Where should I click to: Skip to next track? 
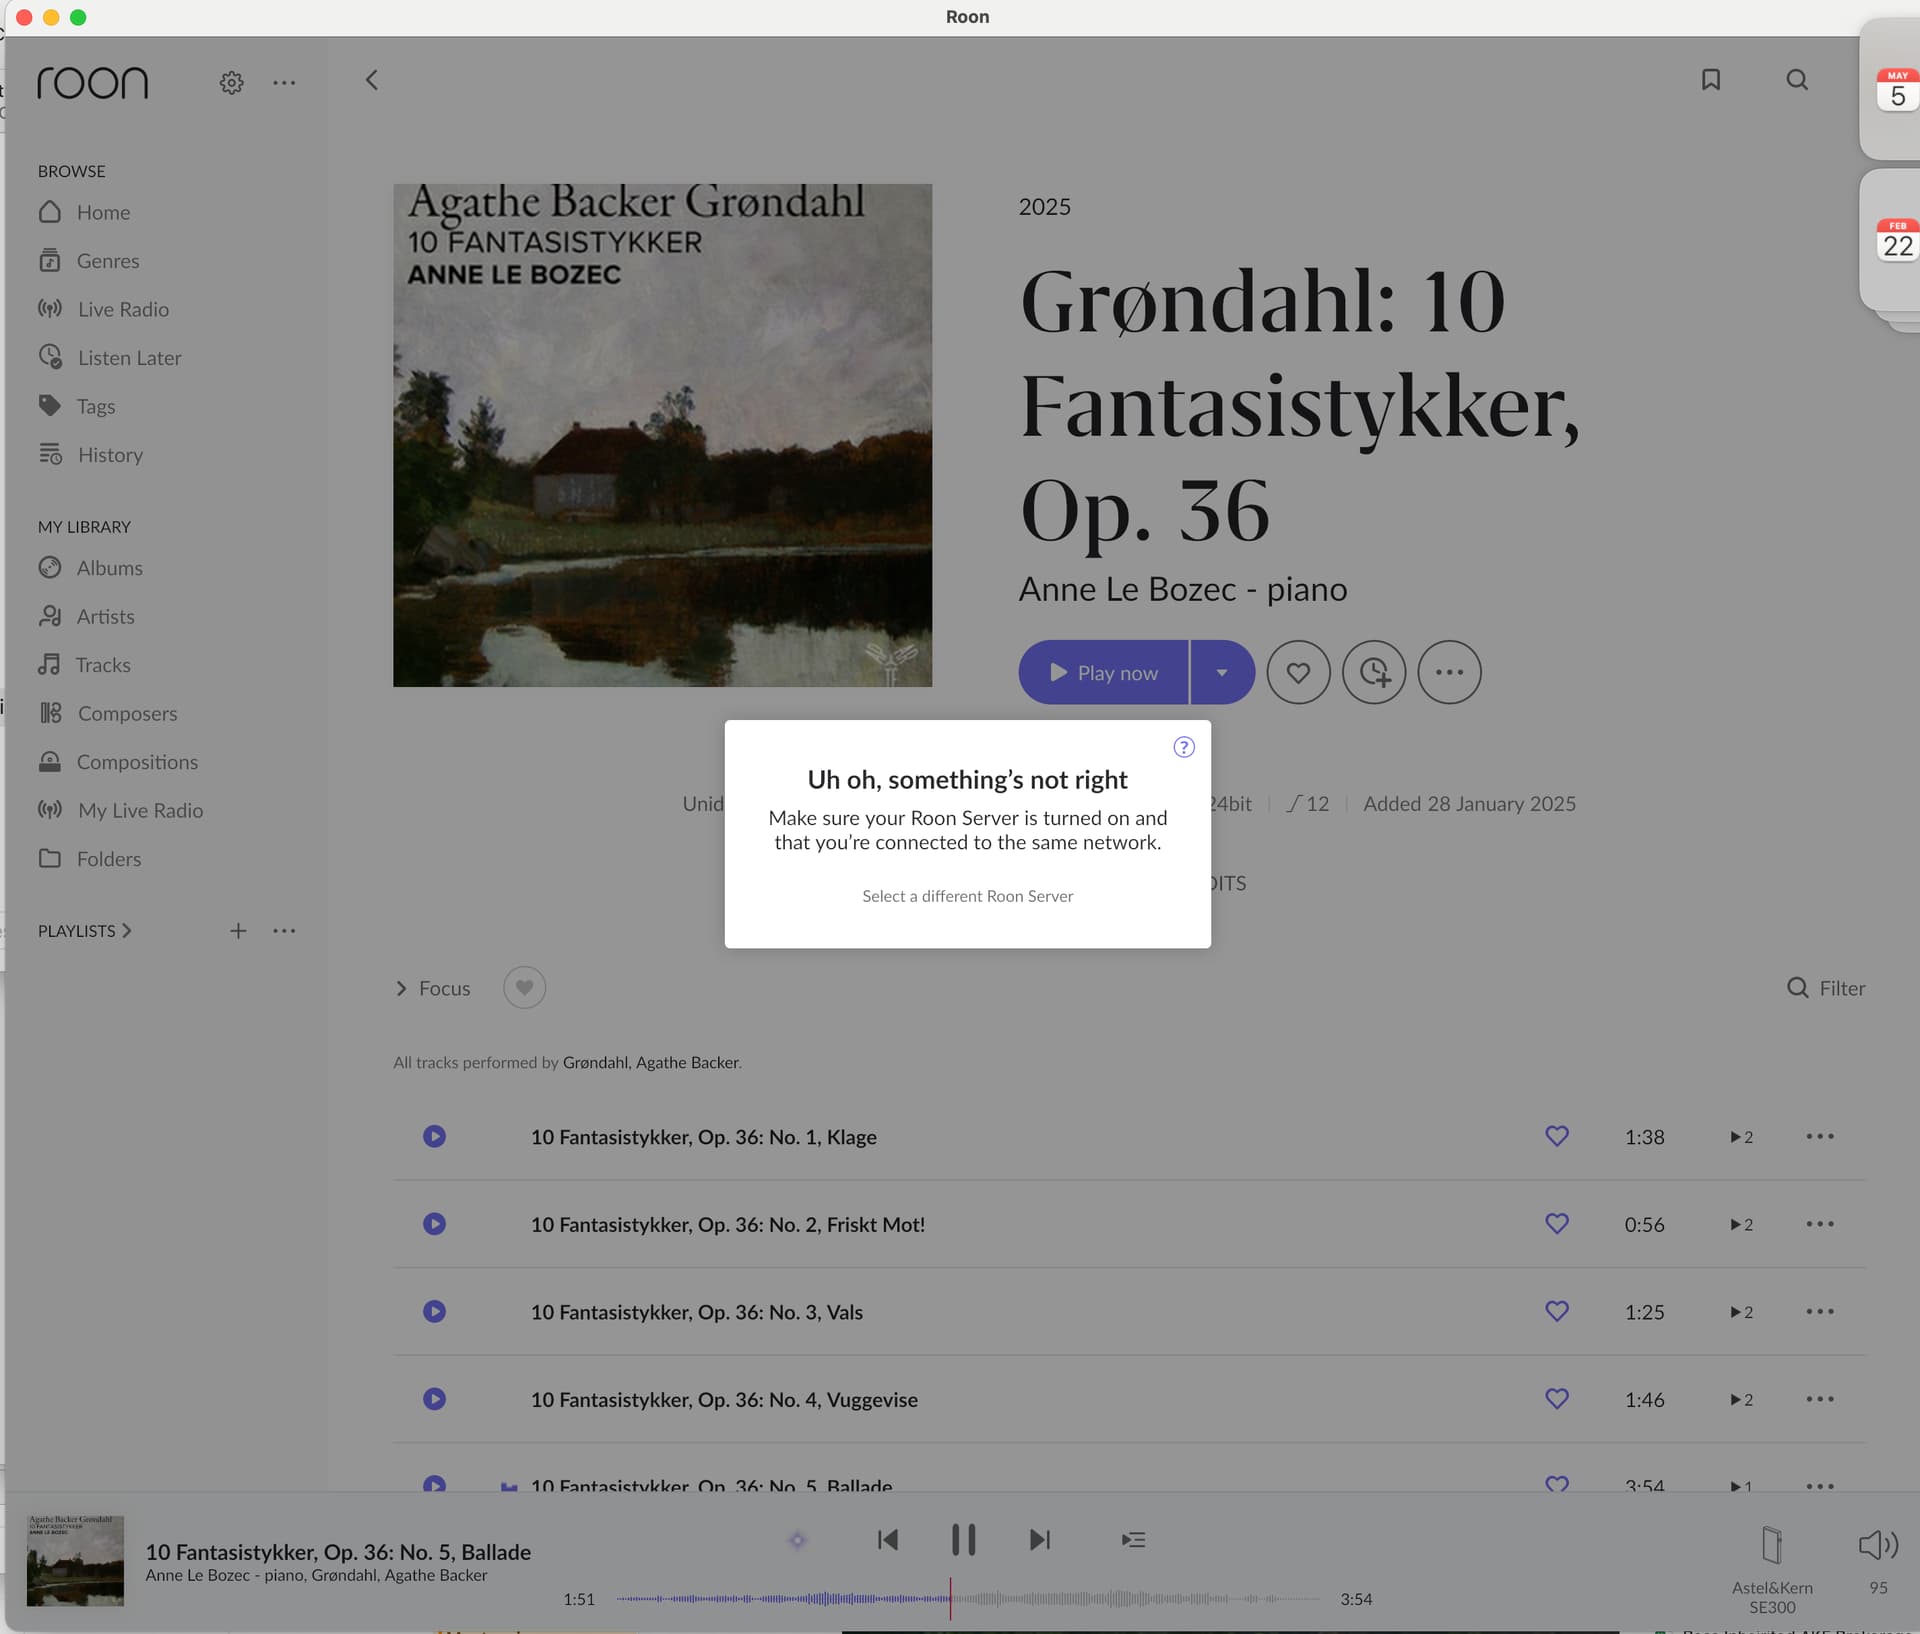tap(1040, 1540)
